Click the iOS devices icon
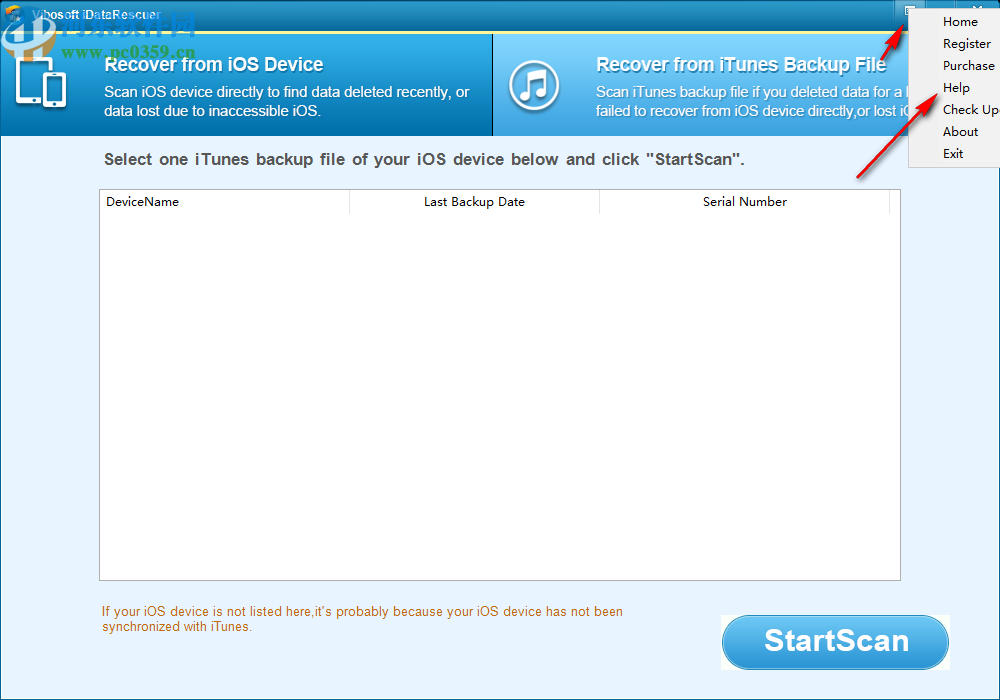The height and width of the screenshot is (700, 1000). click(41, 83)
